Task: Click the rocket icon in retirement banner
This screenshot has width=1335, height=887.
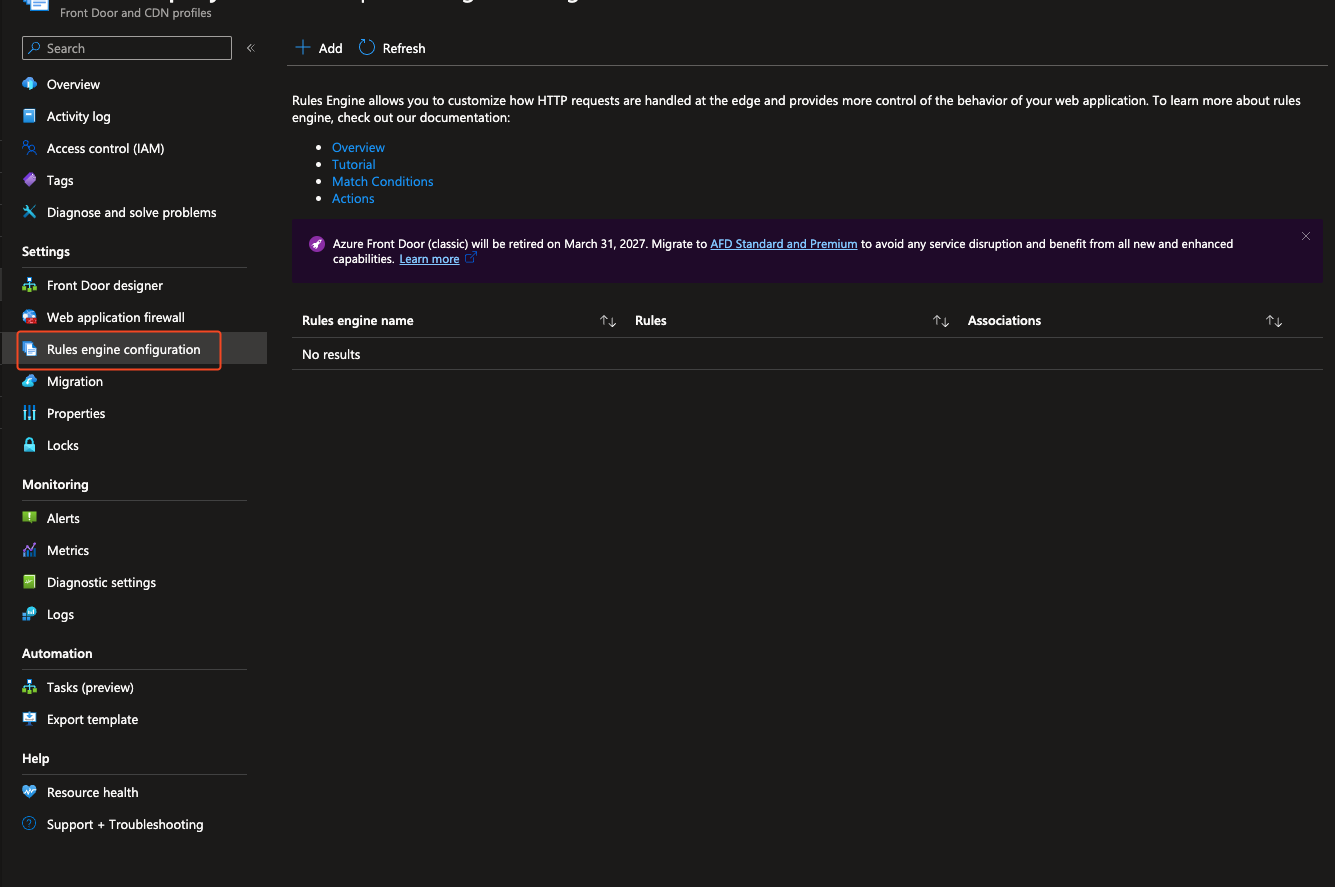Action: (316, 243)
